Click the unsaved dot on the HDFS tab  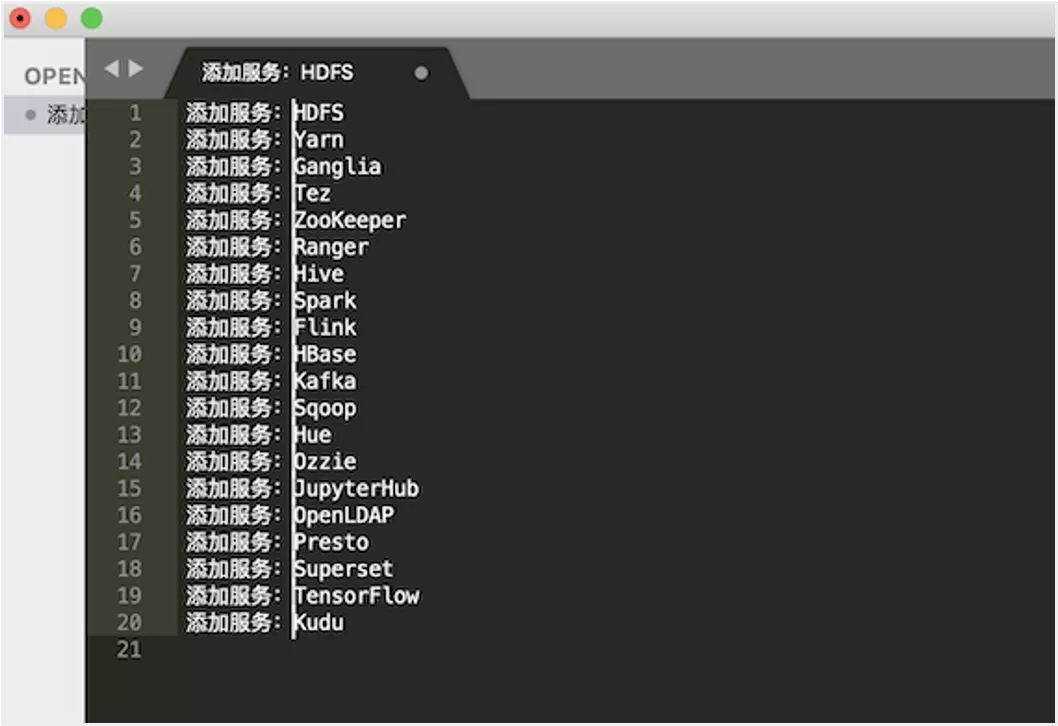[421, 73]
